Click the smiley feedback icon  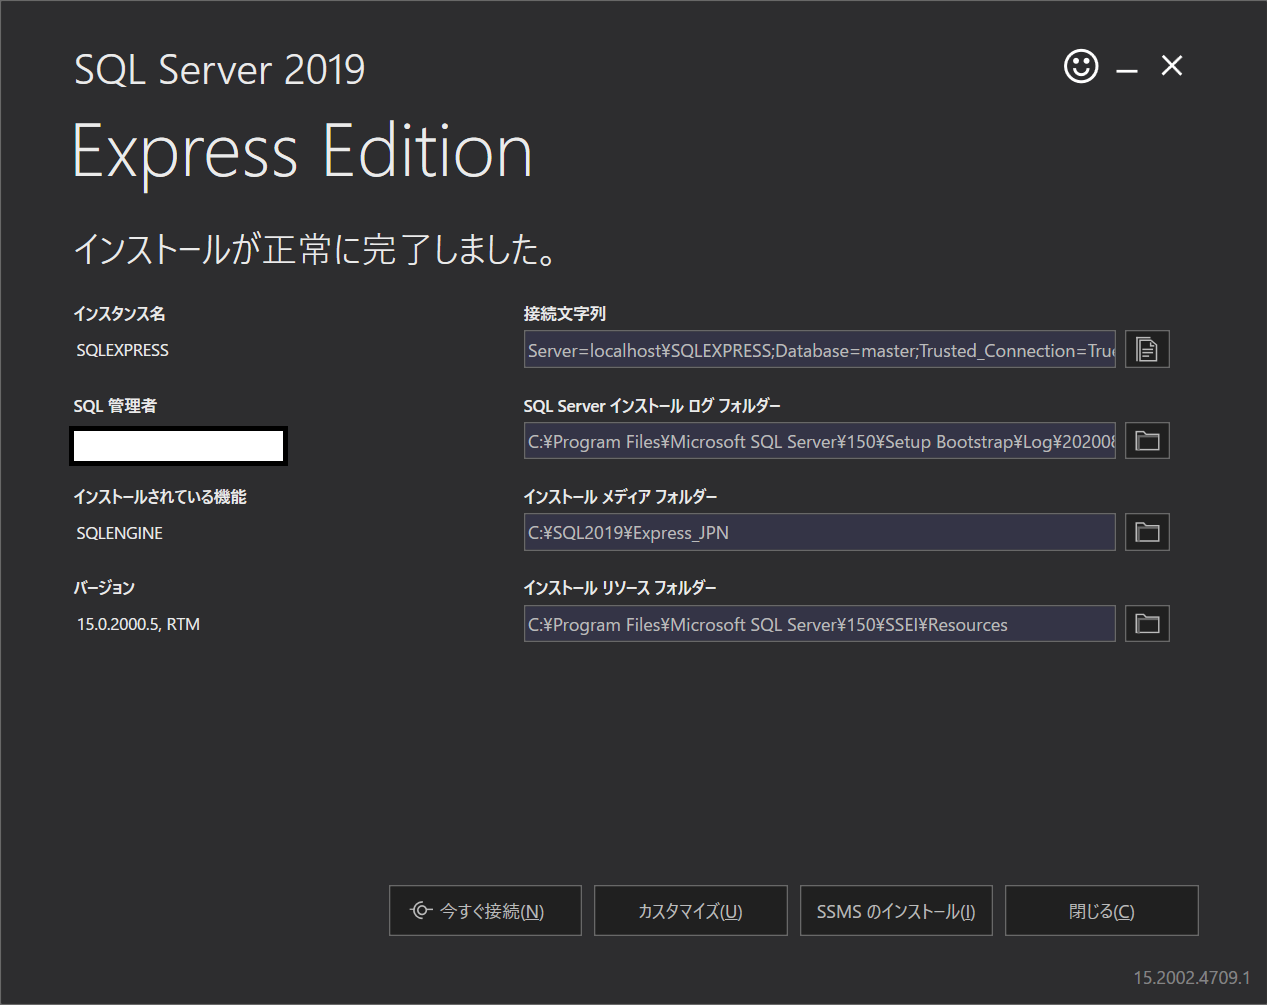click(x=1081, y=66)
